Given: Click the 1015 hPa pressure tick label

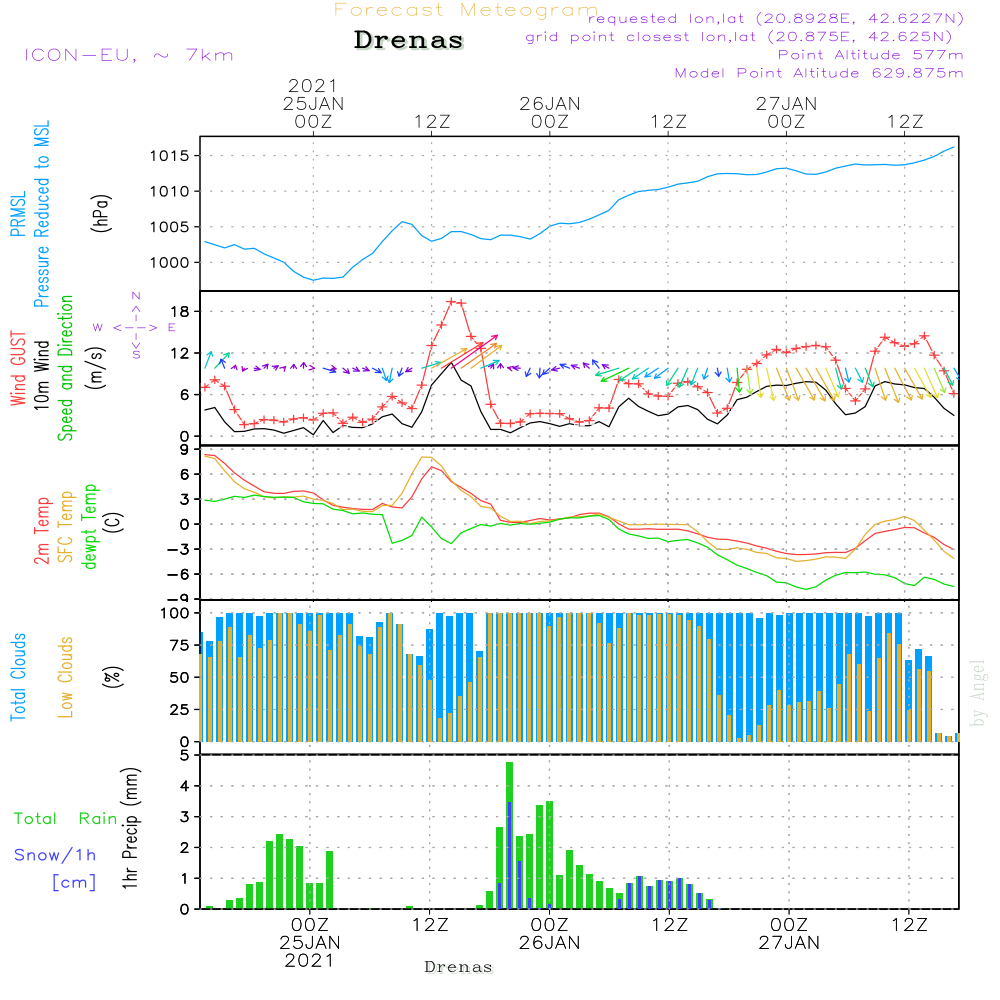Looking at the screenshot, I should 170,156.
